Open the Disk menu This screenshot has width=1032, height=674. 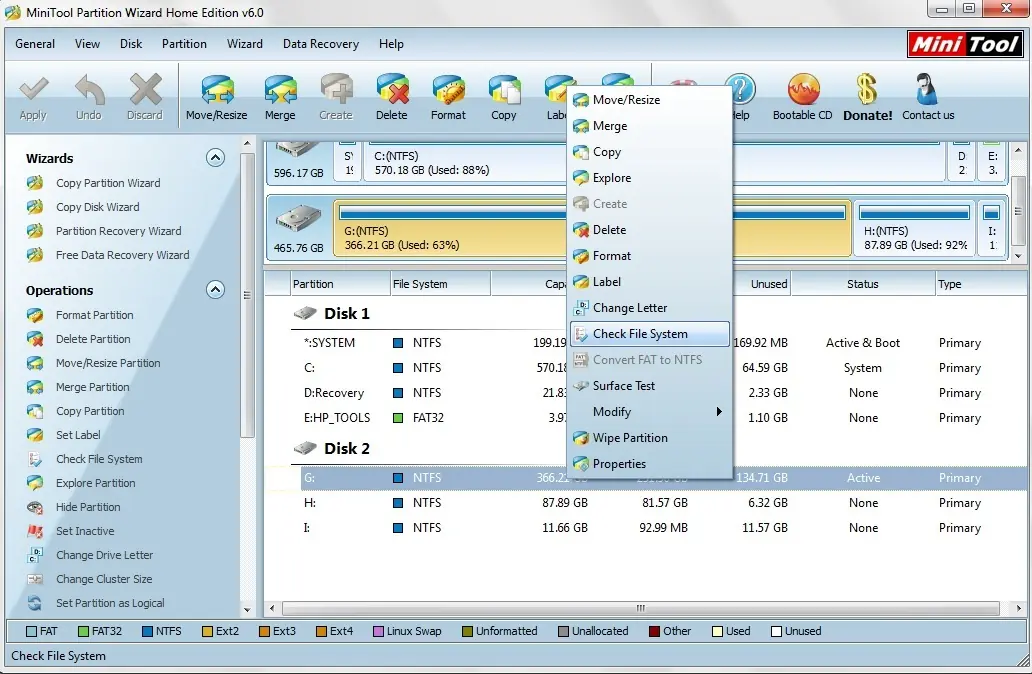pos(131,44)
